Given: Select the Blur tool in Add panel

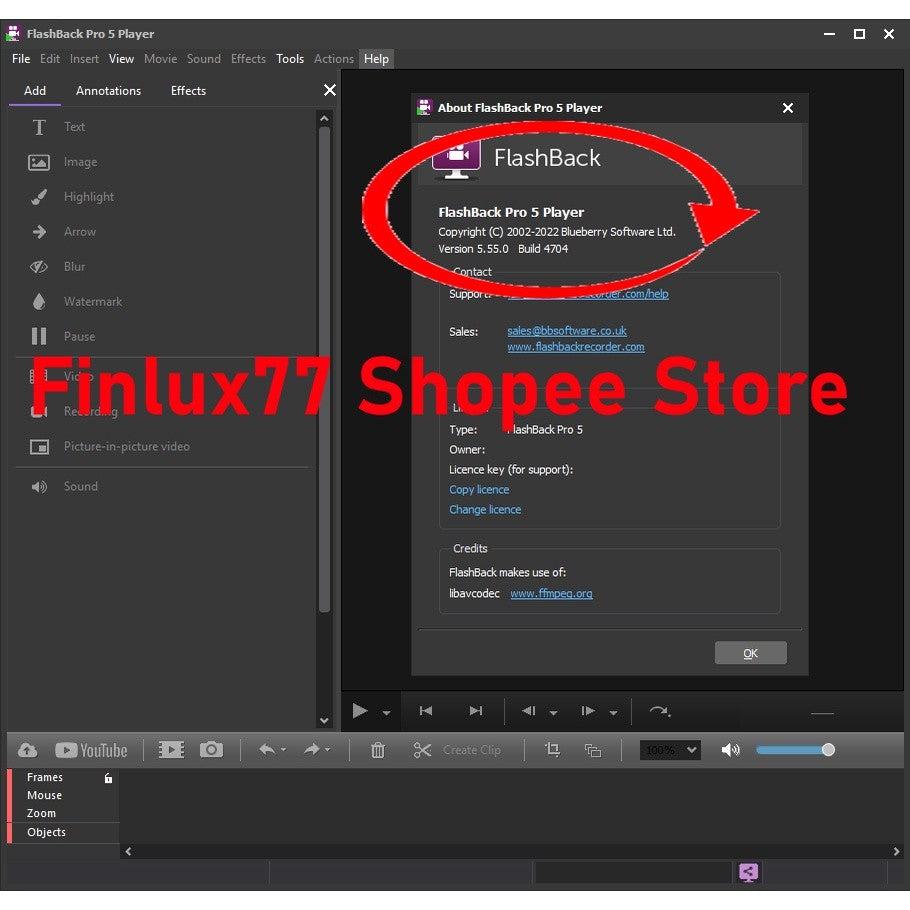Looking at the screenshot, I should (74, 267).
